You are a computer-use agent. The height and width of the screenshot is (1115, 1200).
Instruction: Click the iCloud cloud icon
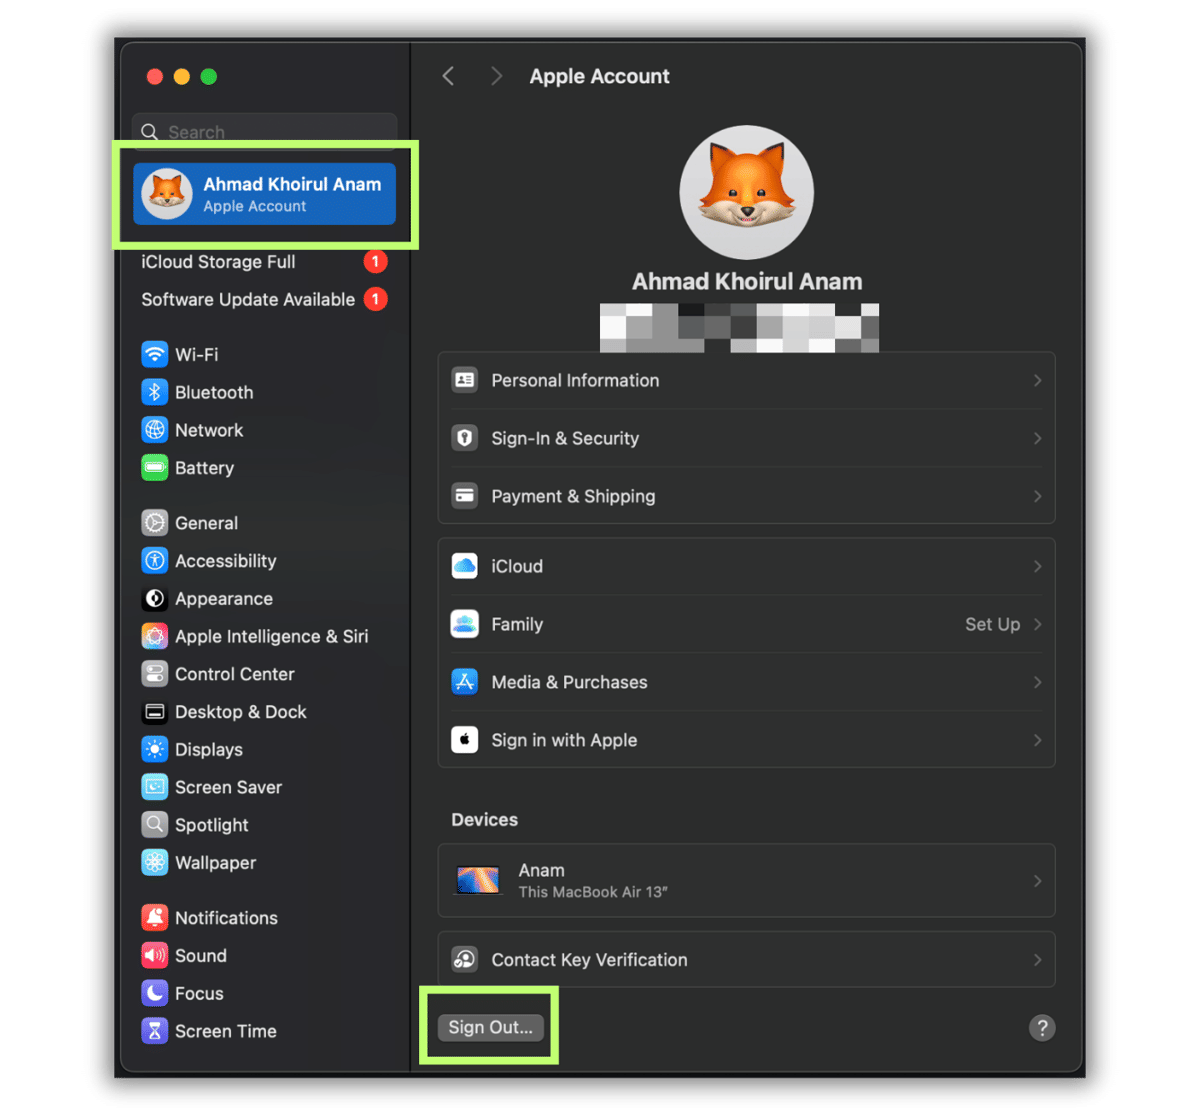(464, 566)
